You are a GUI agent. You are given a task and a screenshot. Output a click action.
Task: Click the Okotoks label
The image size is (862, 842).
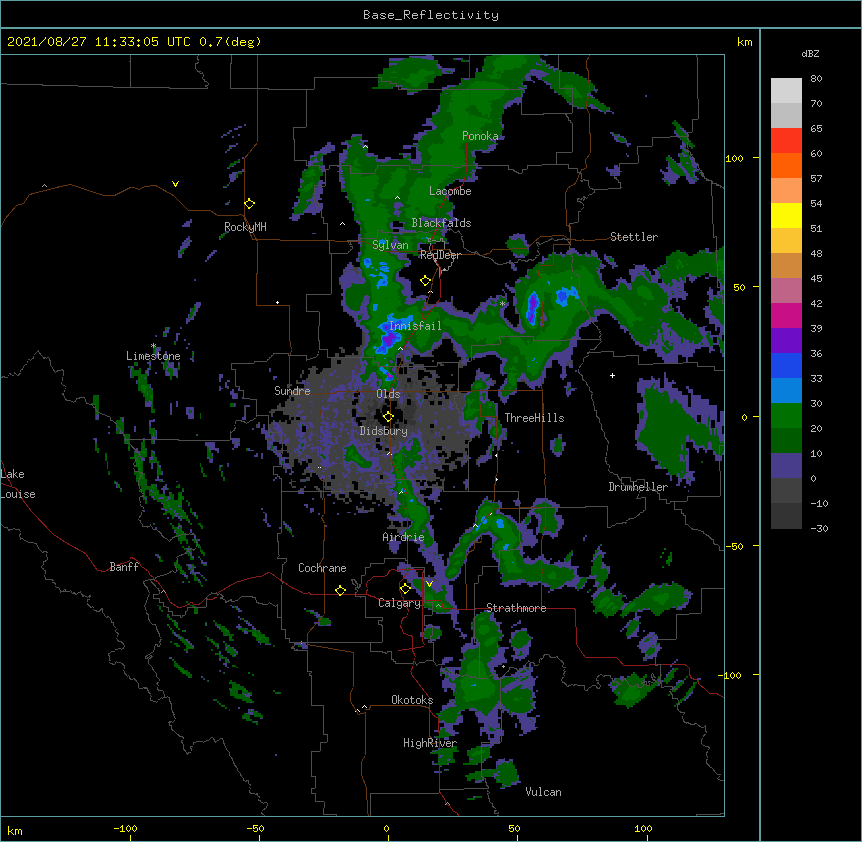(x=412, y=700)
